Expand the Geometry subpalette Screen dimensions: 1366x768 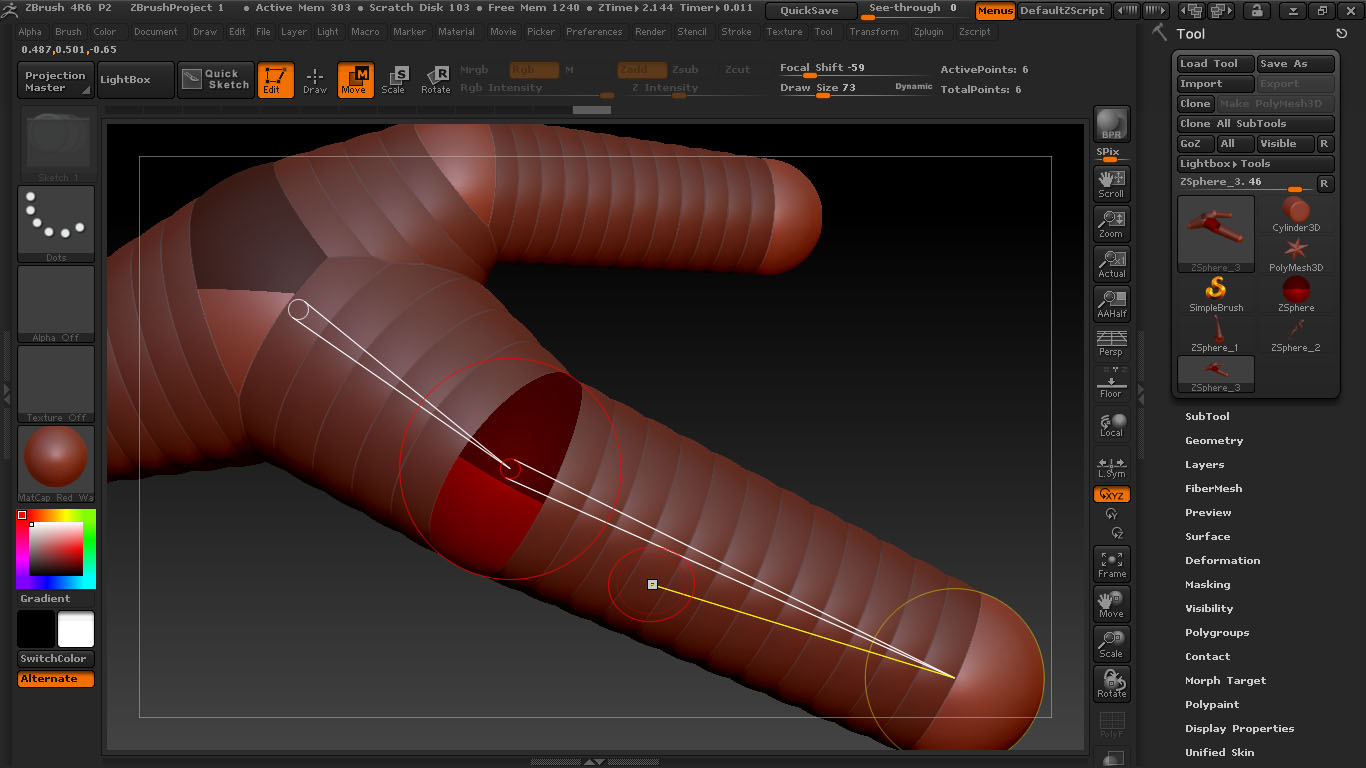1214,440
